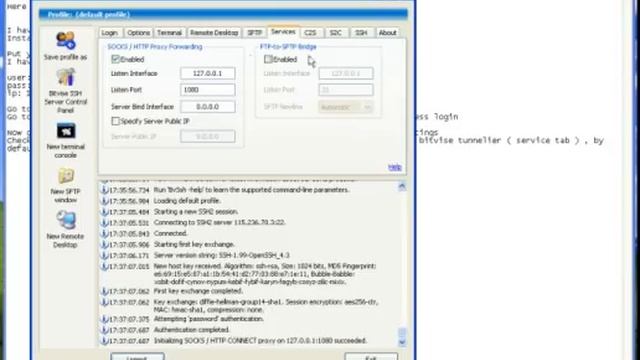Open log entry icon for 'Connected.'
Viewport: 640px width, 360px height.
(x=104, y=233)
